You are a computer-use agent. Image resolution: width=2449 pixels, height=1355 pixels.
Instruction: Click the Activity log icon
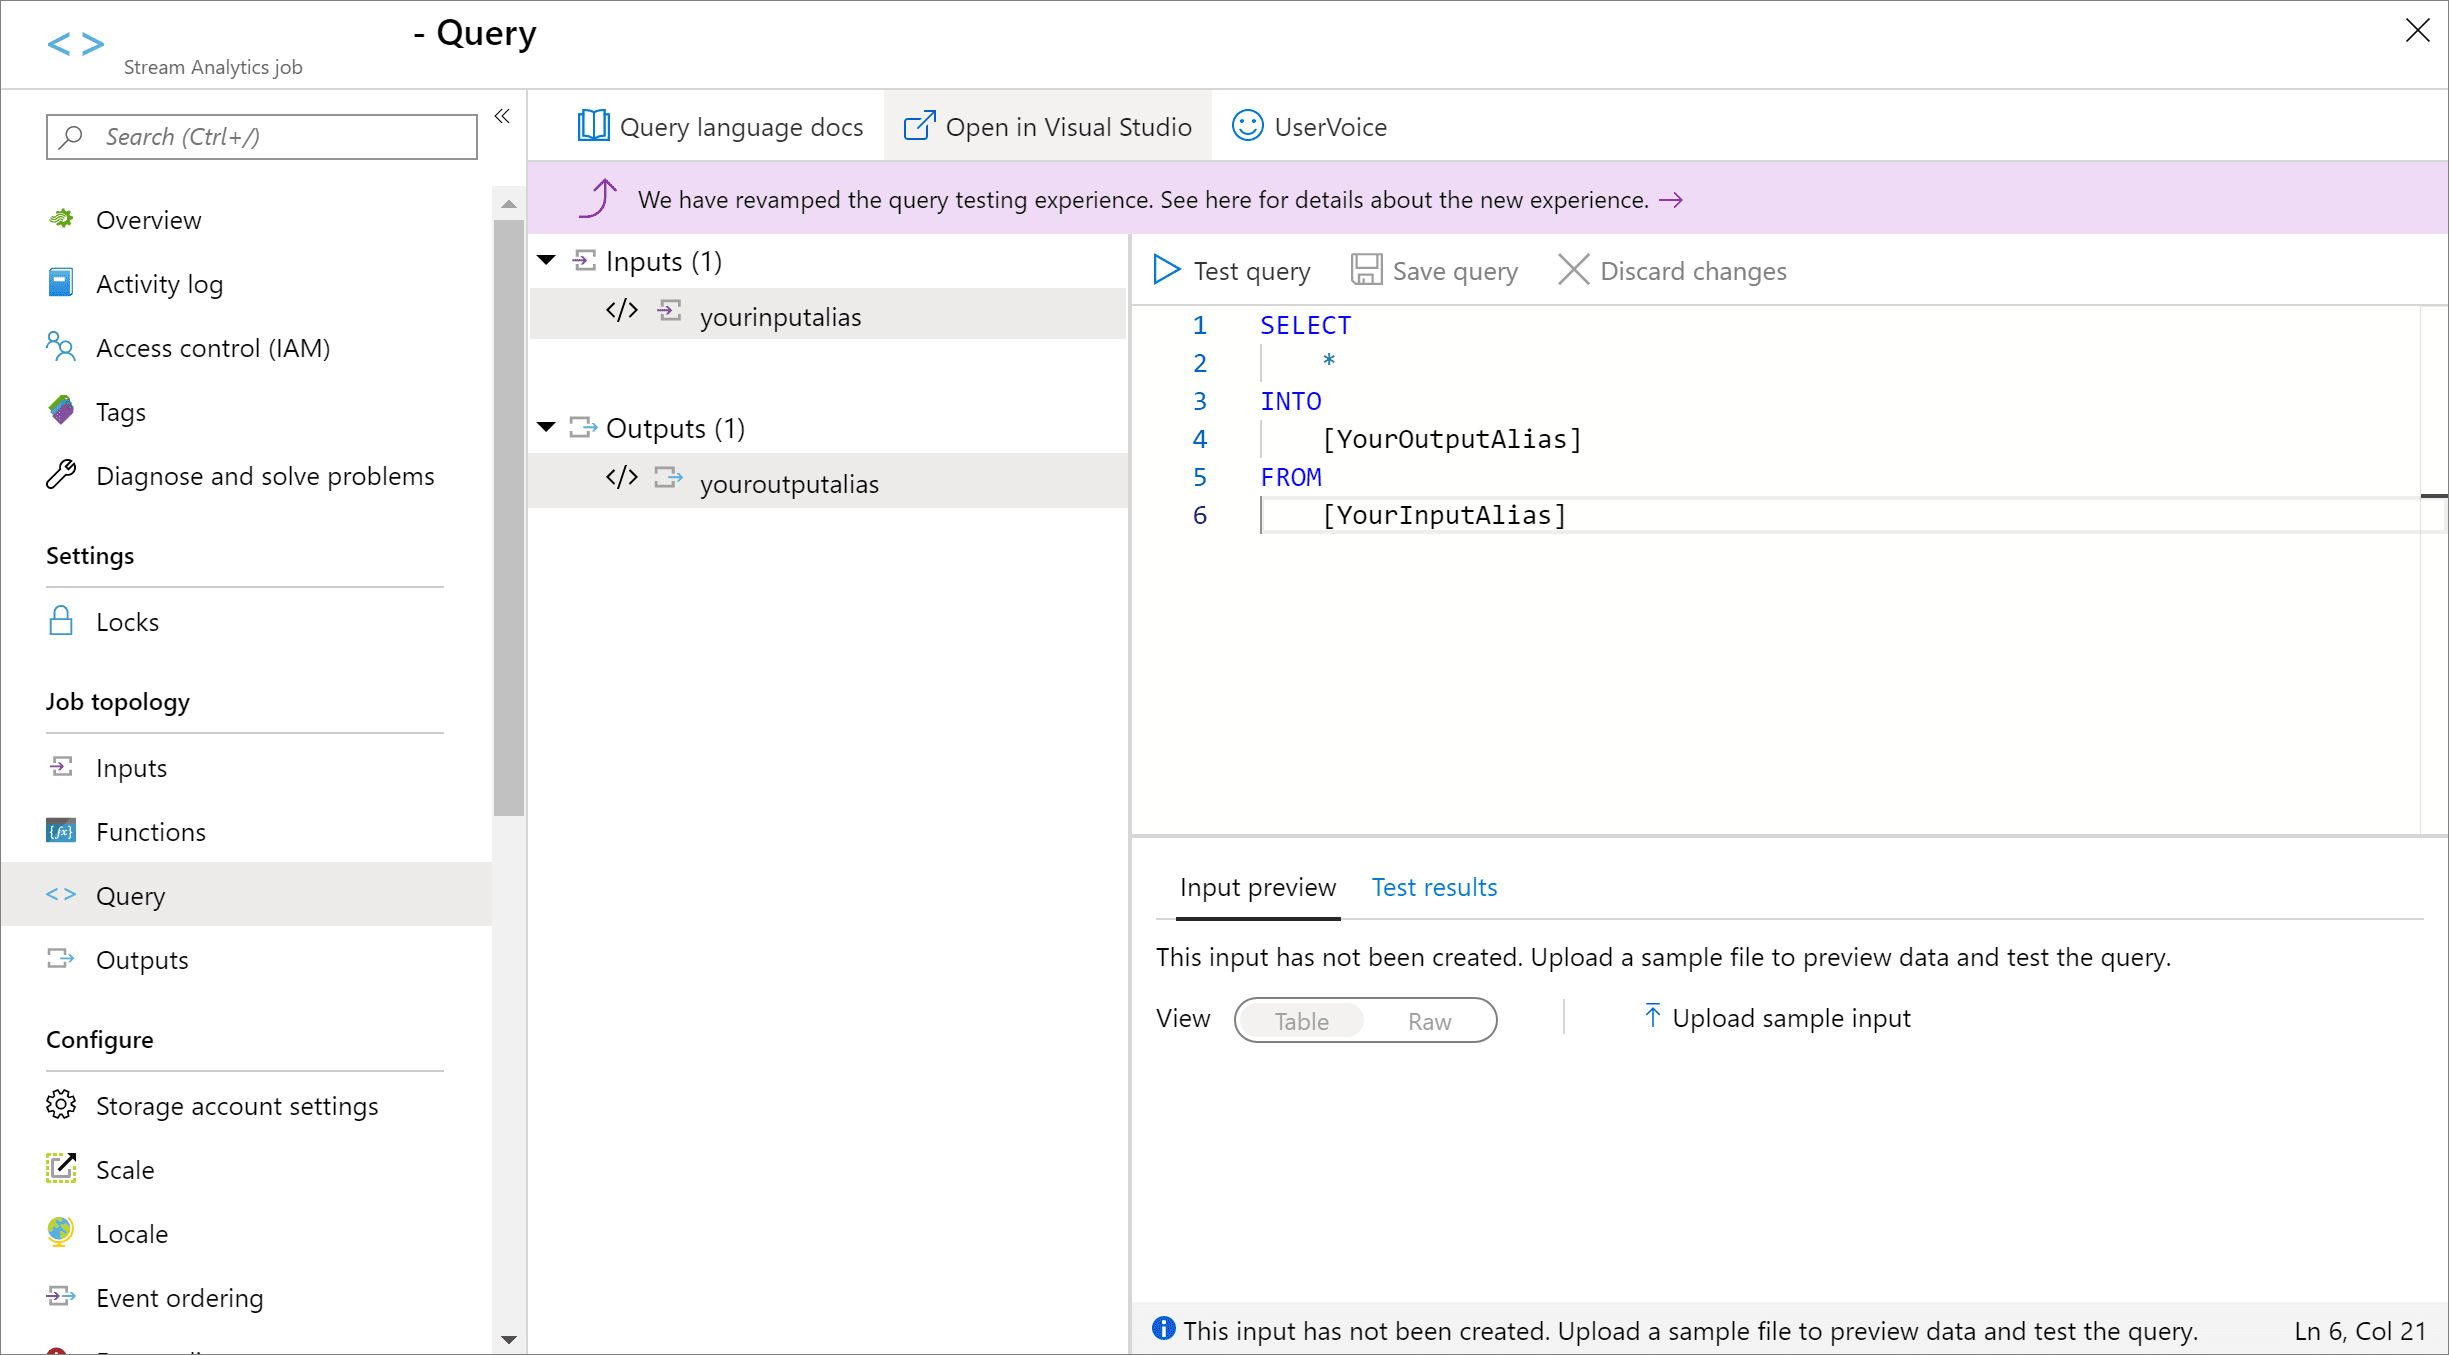[x=61, y=283]
